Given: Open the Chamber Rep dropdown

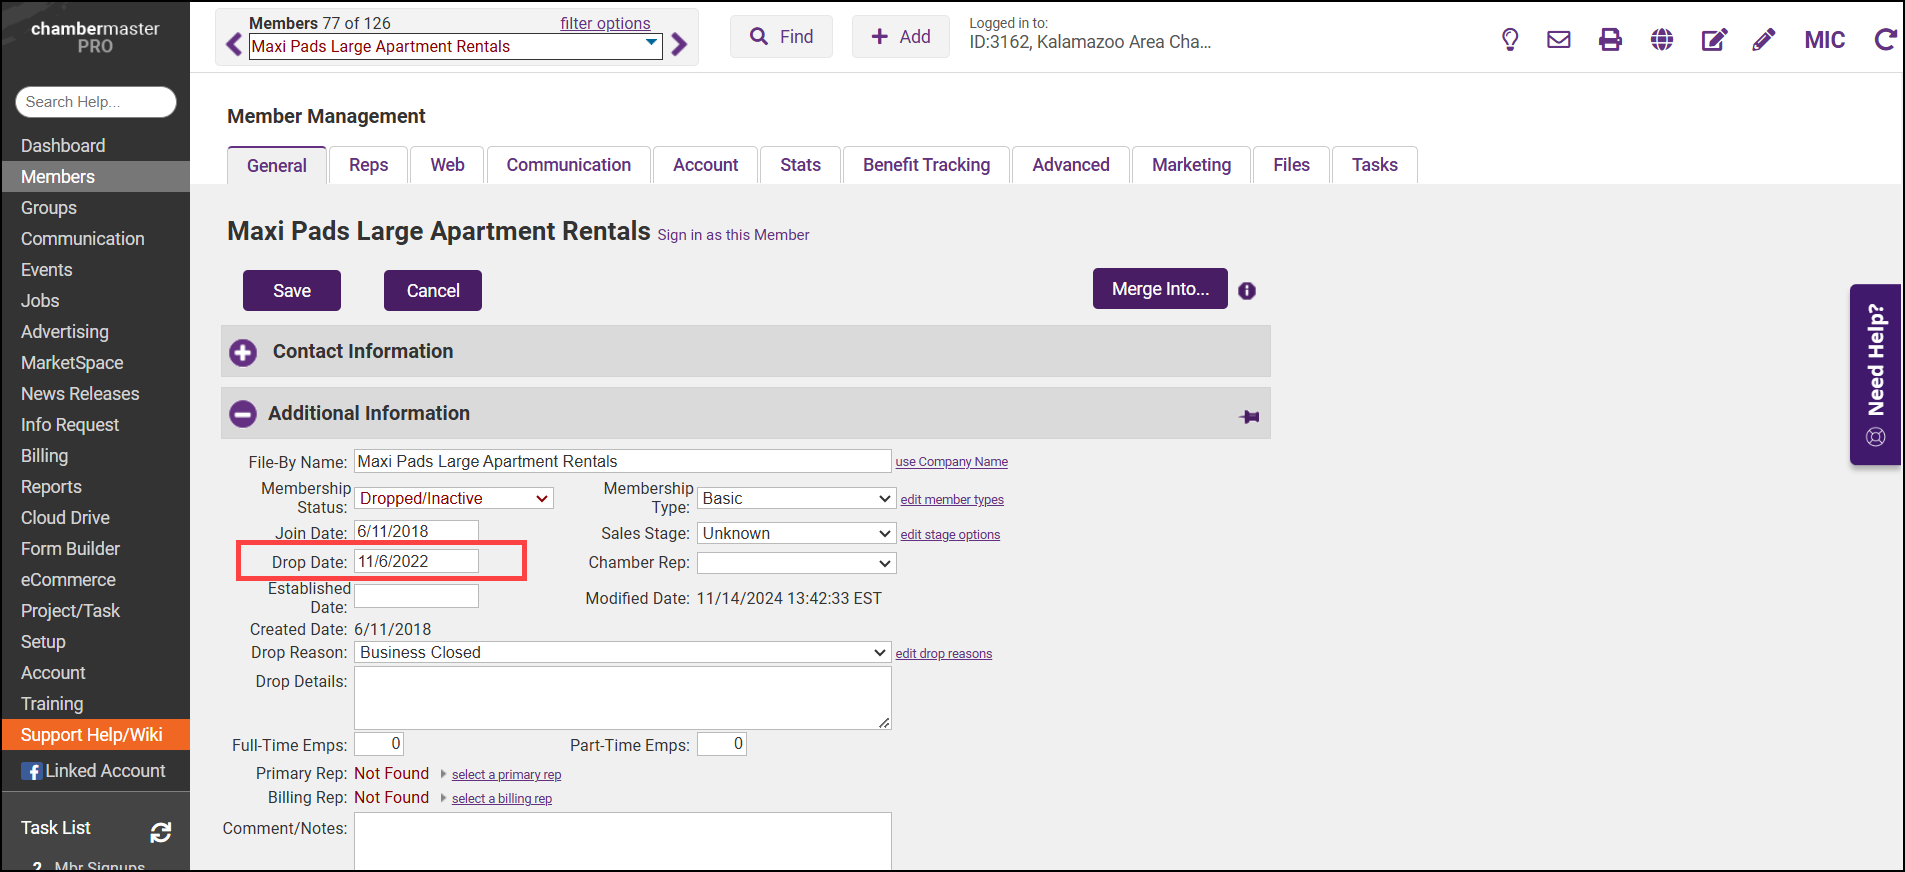Looking at the screenshot, I should pyautogui.click(x=796, y=563).
